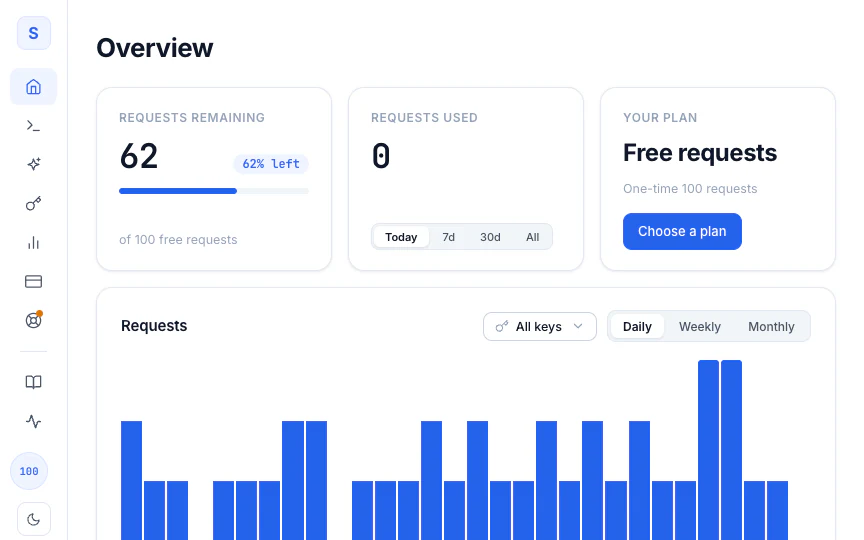Open the Home overview sidebar icon
The height and width of the screenshot is (540, 864).
point(34,87)
